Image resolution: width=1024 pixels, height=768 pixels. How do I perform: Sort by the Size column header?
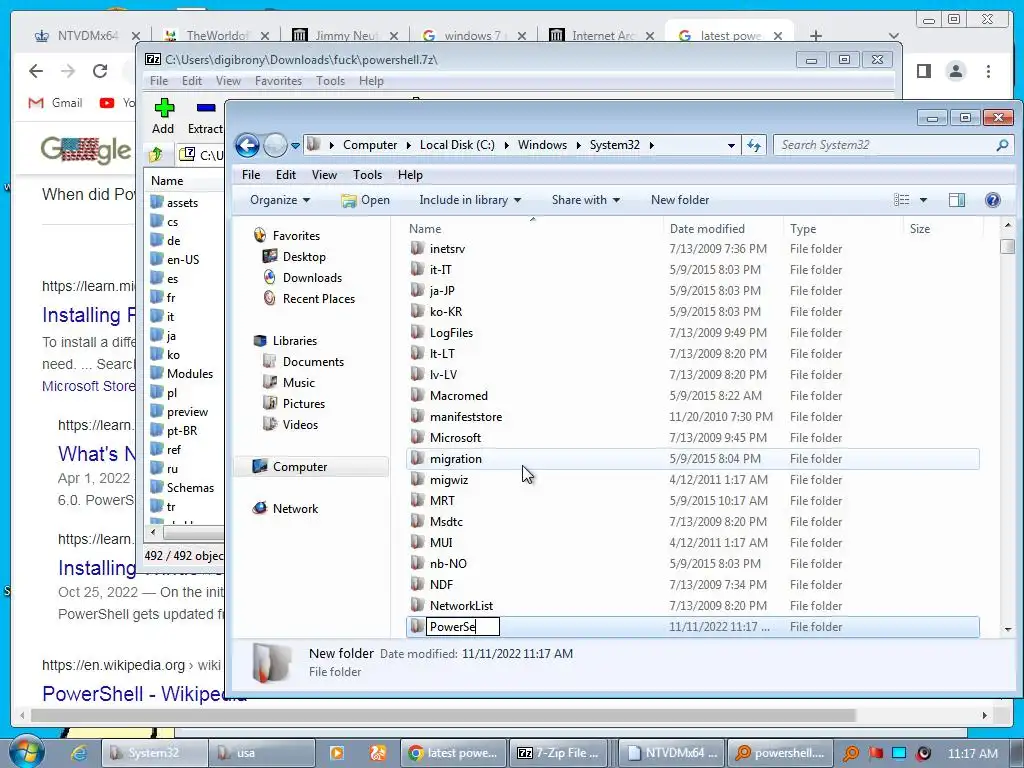[x=920, y=229]
